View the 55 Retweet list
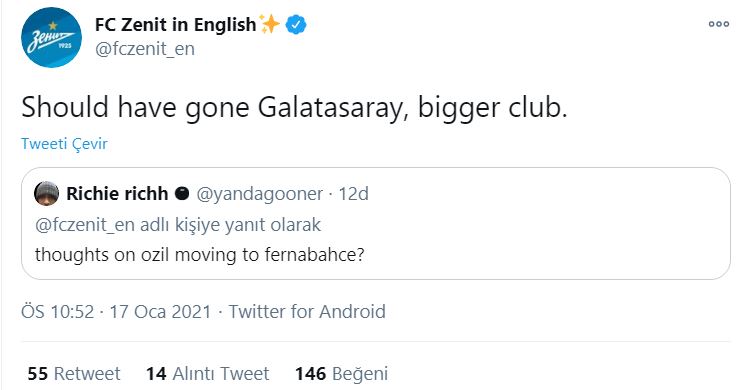749x390 pixels. 74,373
